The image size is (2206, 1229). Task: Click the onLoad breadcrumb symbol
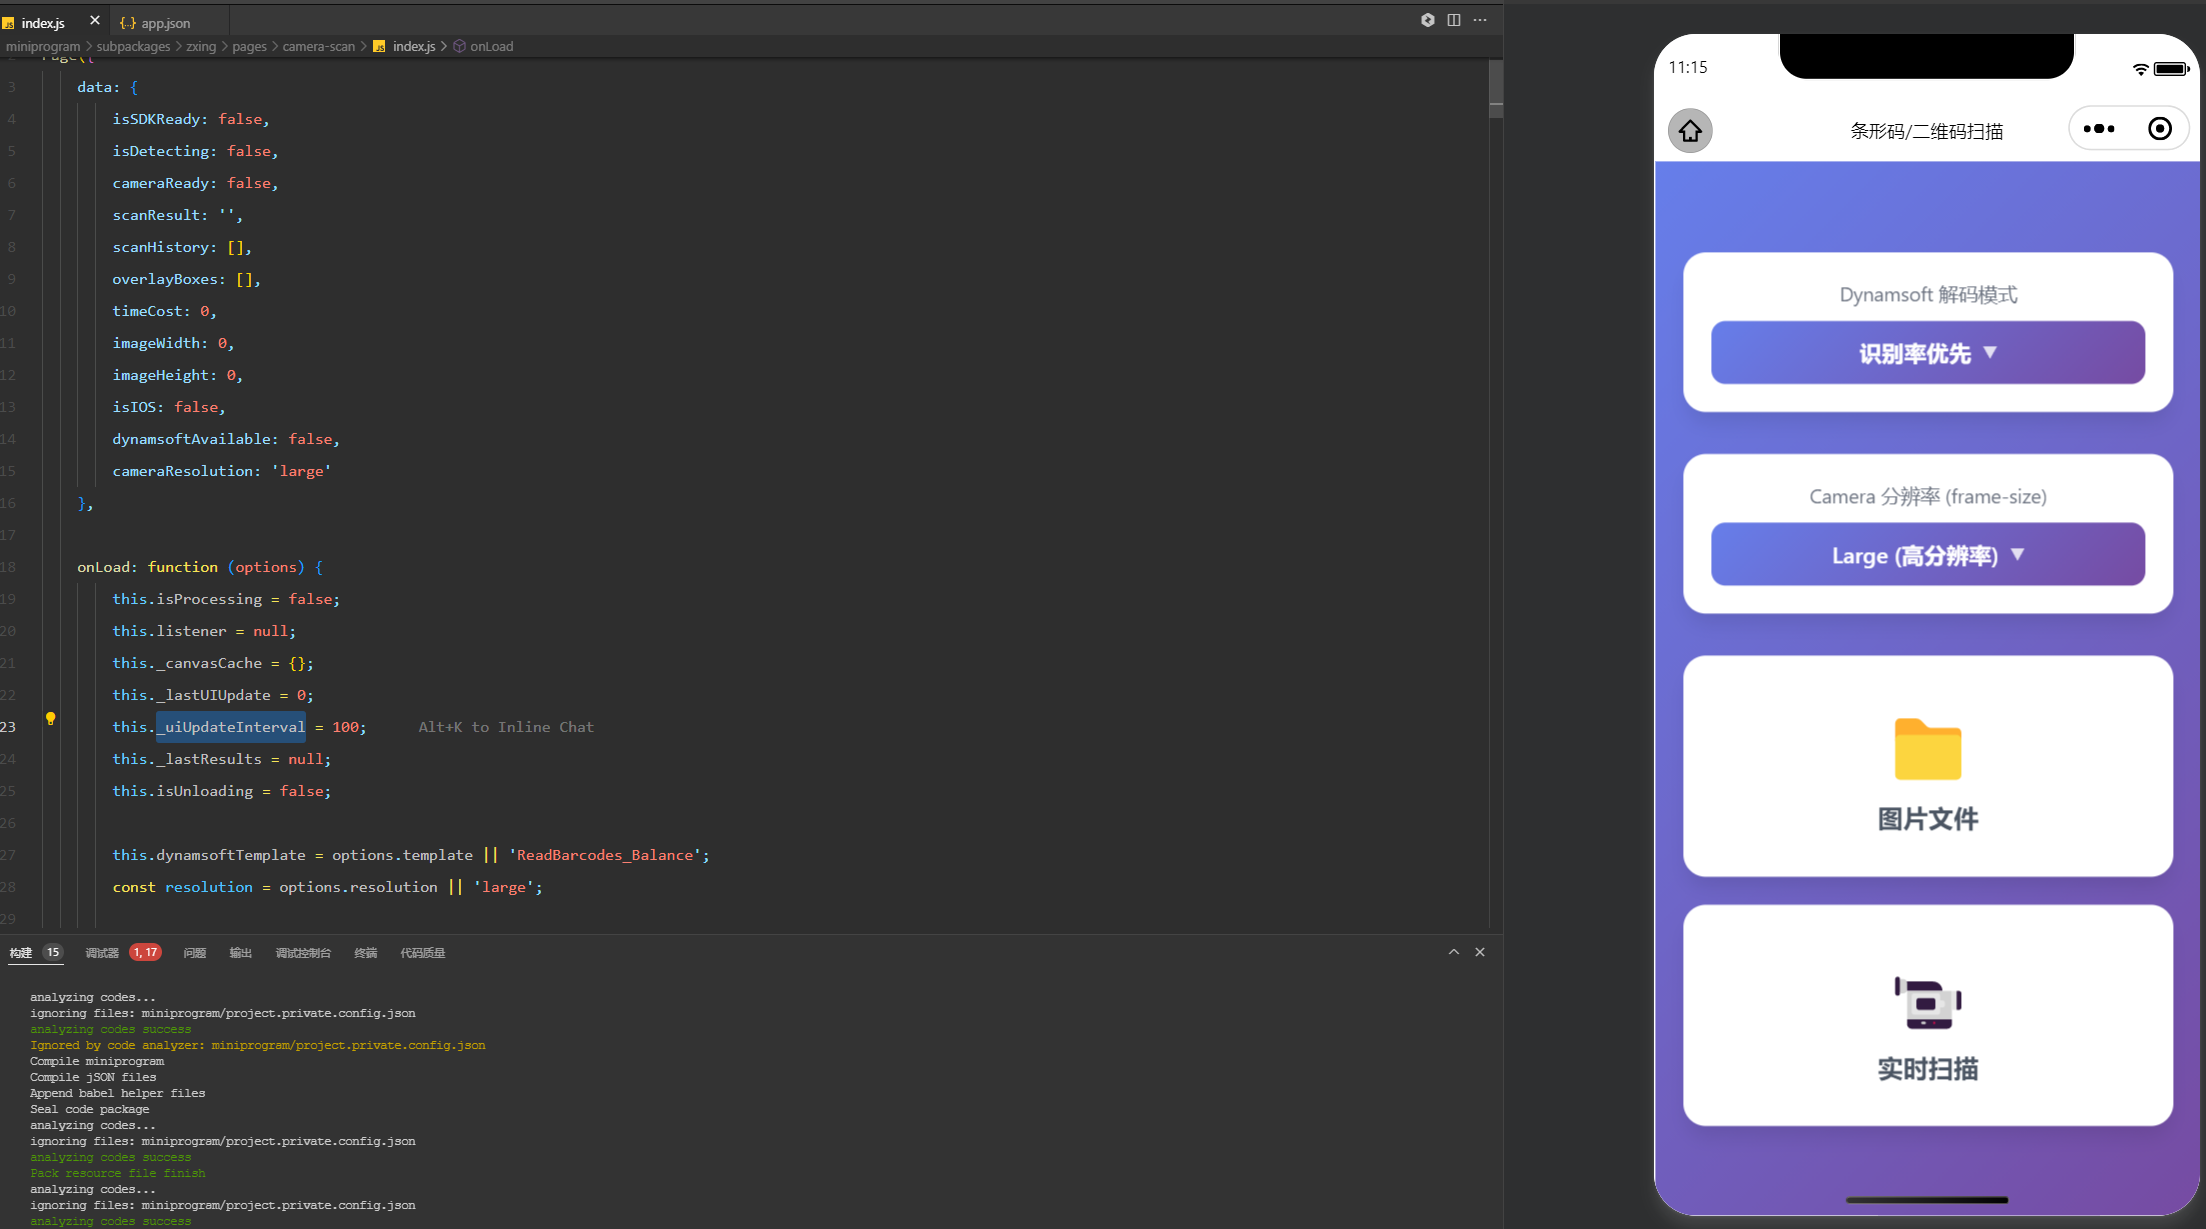[491, 46]
